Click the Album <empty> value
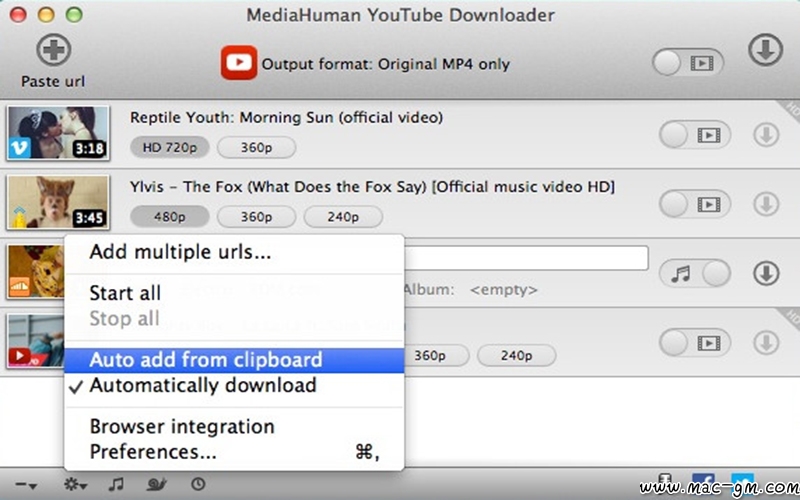The image size is (800, 500). point(504,290)
